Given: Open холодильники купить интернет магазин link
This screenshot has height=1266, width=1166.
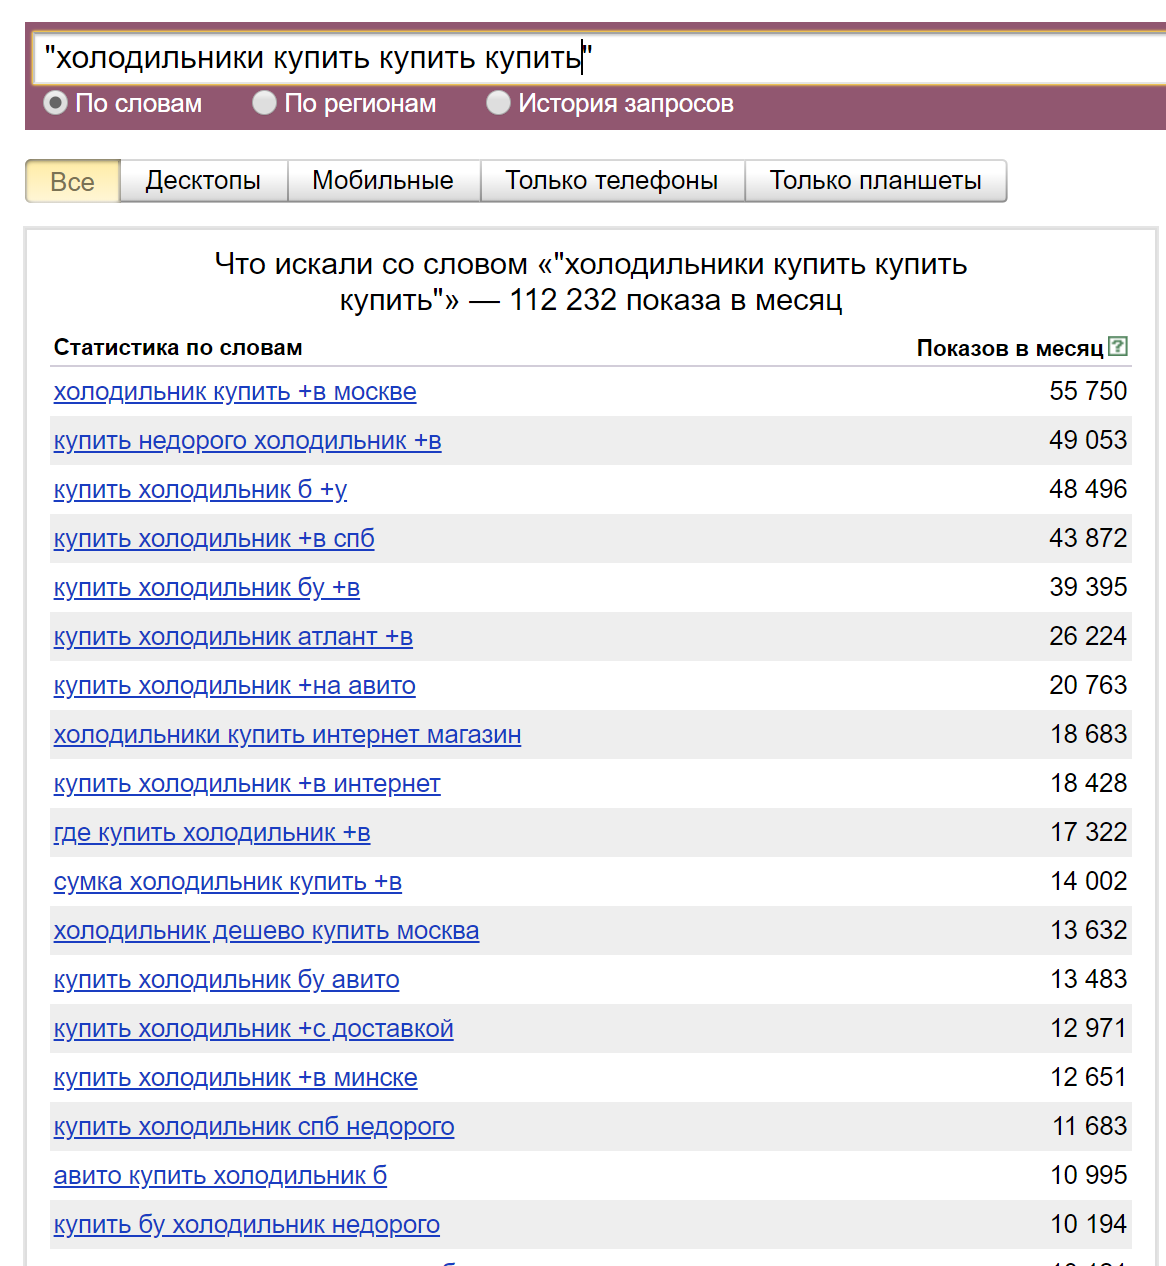Looking at the screenshot, I should (287, 735).
